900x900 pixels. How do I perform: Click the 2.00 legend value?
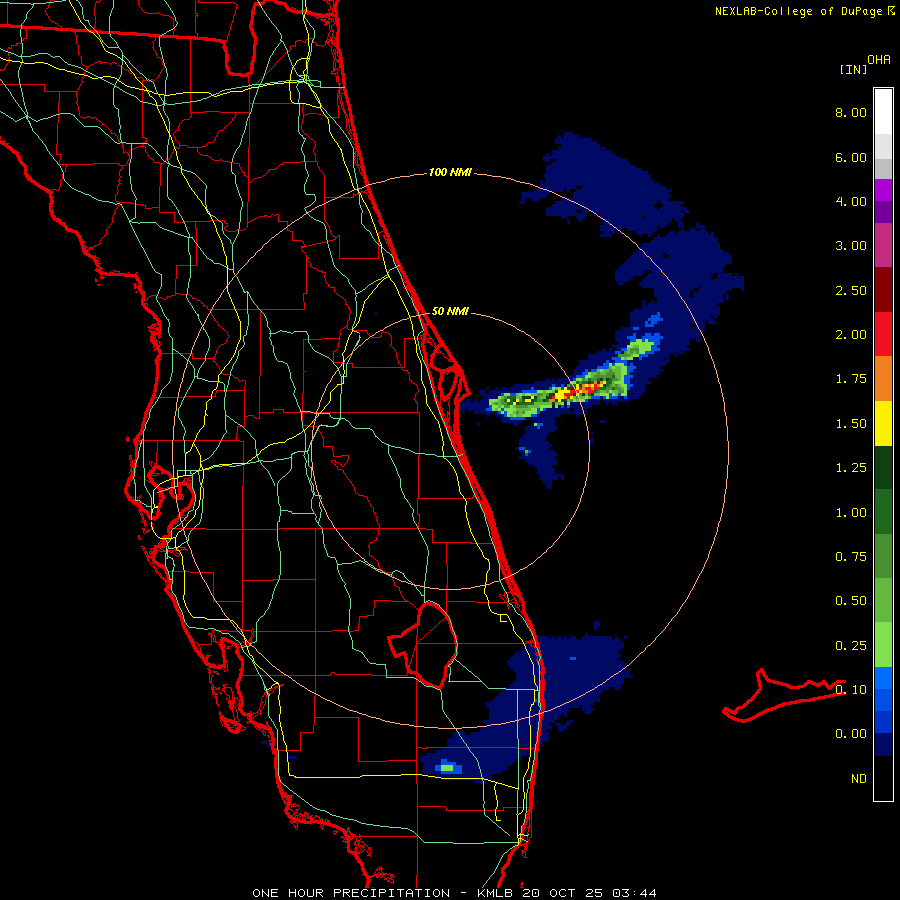(851, 335)
